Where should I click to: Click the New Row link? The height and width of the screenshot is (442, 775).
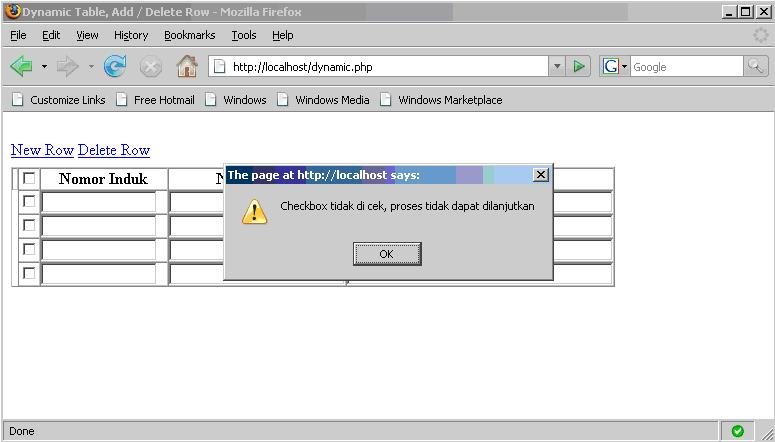pyautogui.click(x=43, y=150)
